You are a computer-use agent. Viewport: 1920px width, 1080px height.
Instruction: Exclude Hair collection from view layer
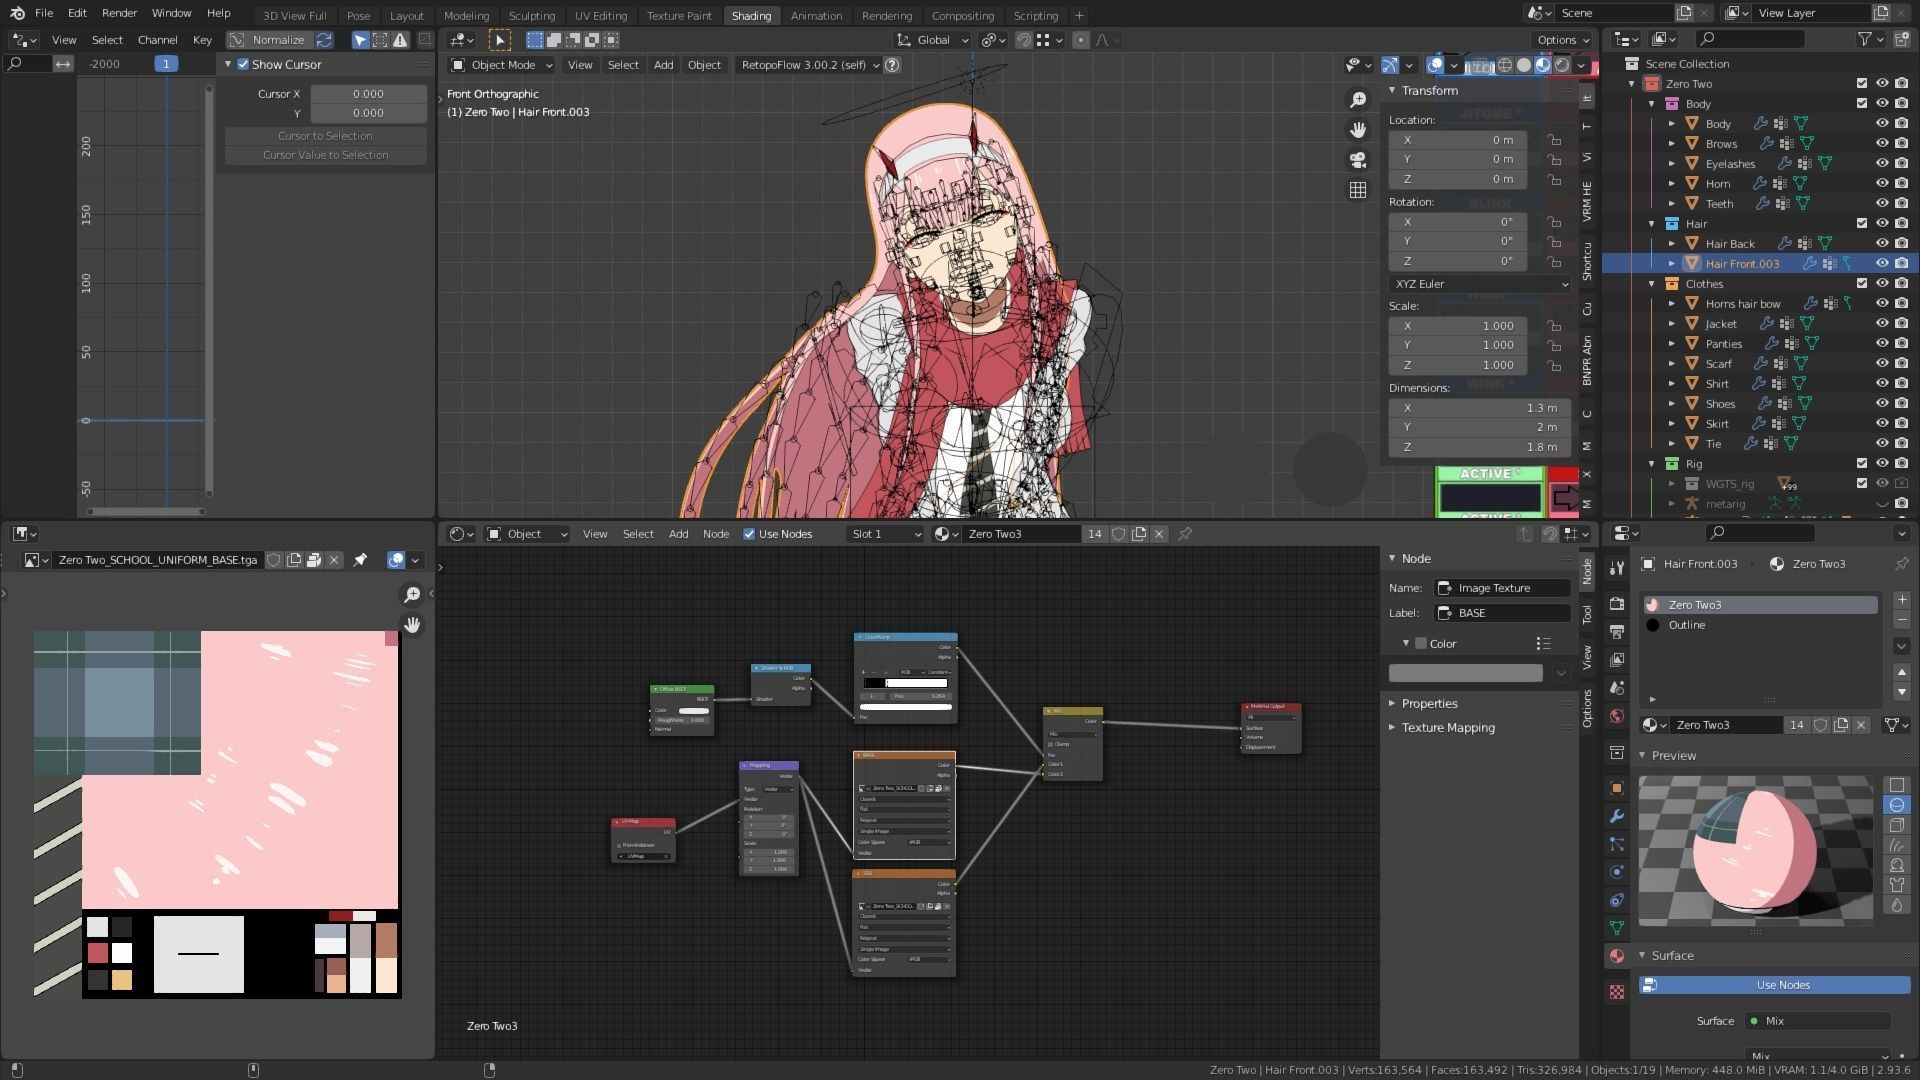[1861, 223]
